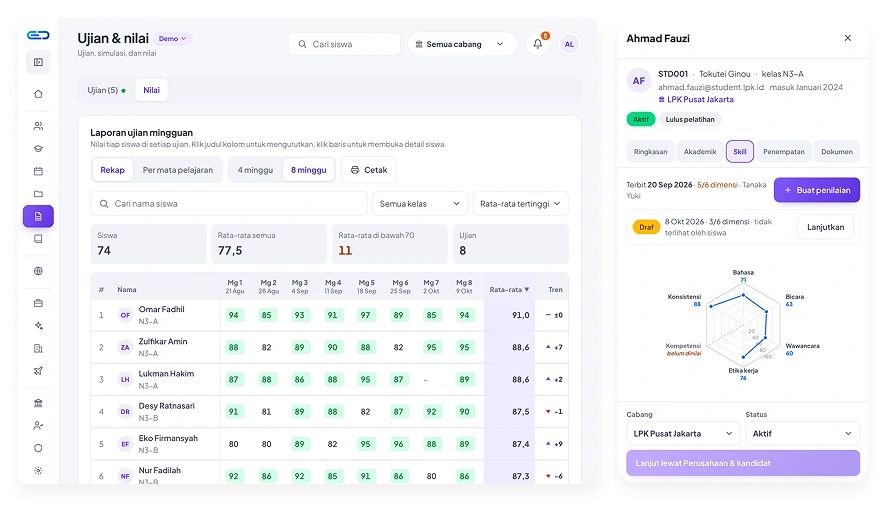This screenshot has width=886, height=510.
Task: Switch report view to Rekap
Action: pos(112,170)
